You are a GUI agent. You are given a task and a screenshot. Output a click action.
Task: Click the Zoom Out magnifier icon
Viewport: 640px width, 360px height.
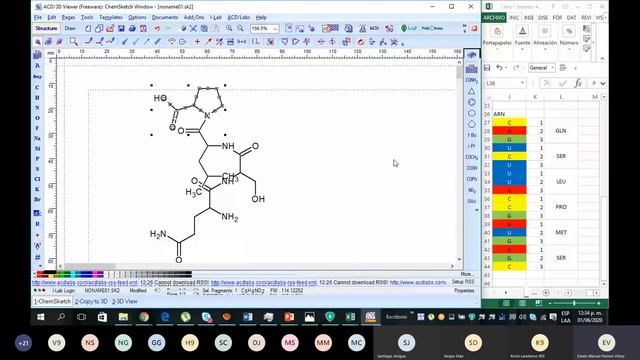coord(240,28)
